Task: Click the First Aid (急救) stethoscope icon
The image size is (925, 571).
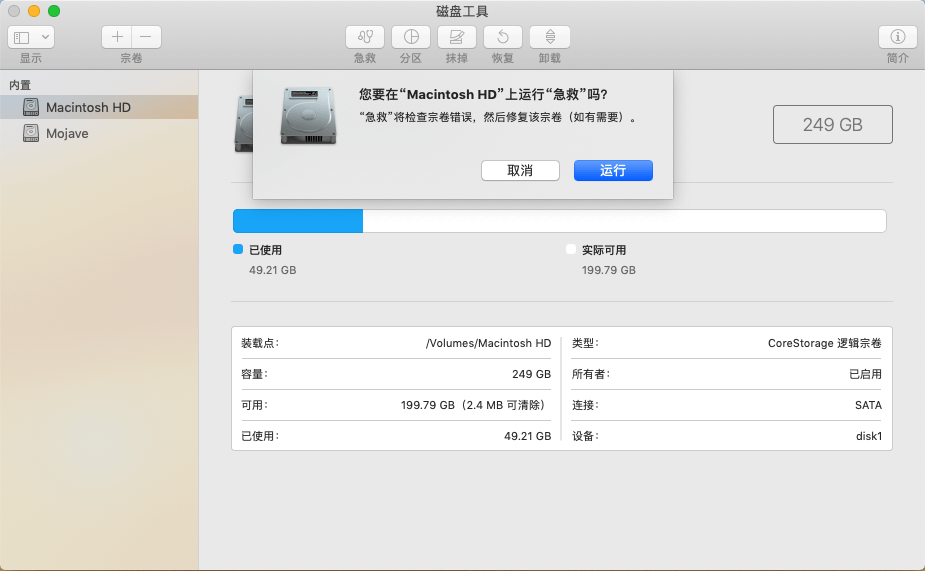Action: (x=365, y=37)
